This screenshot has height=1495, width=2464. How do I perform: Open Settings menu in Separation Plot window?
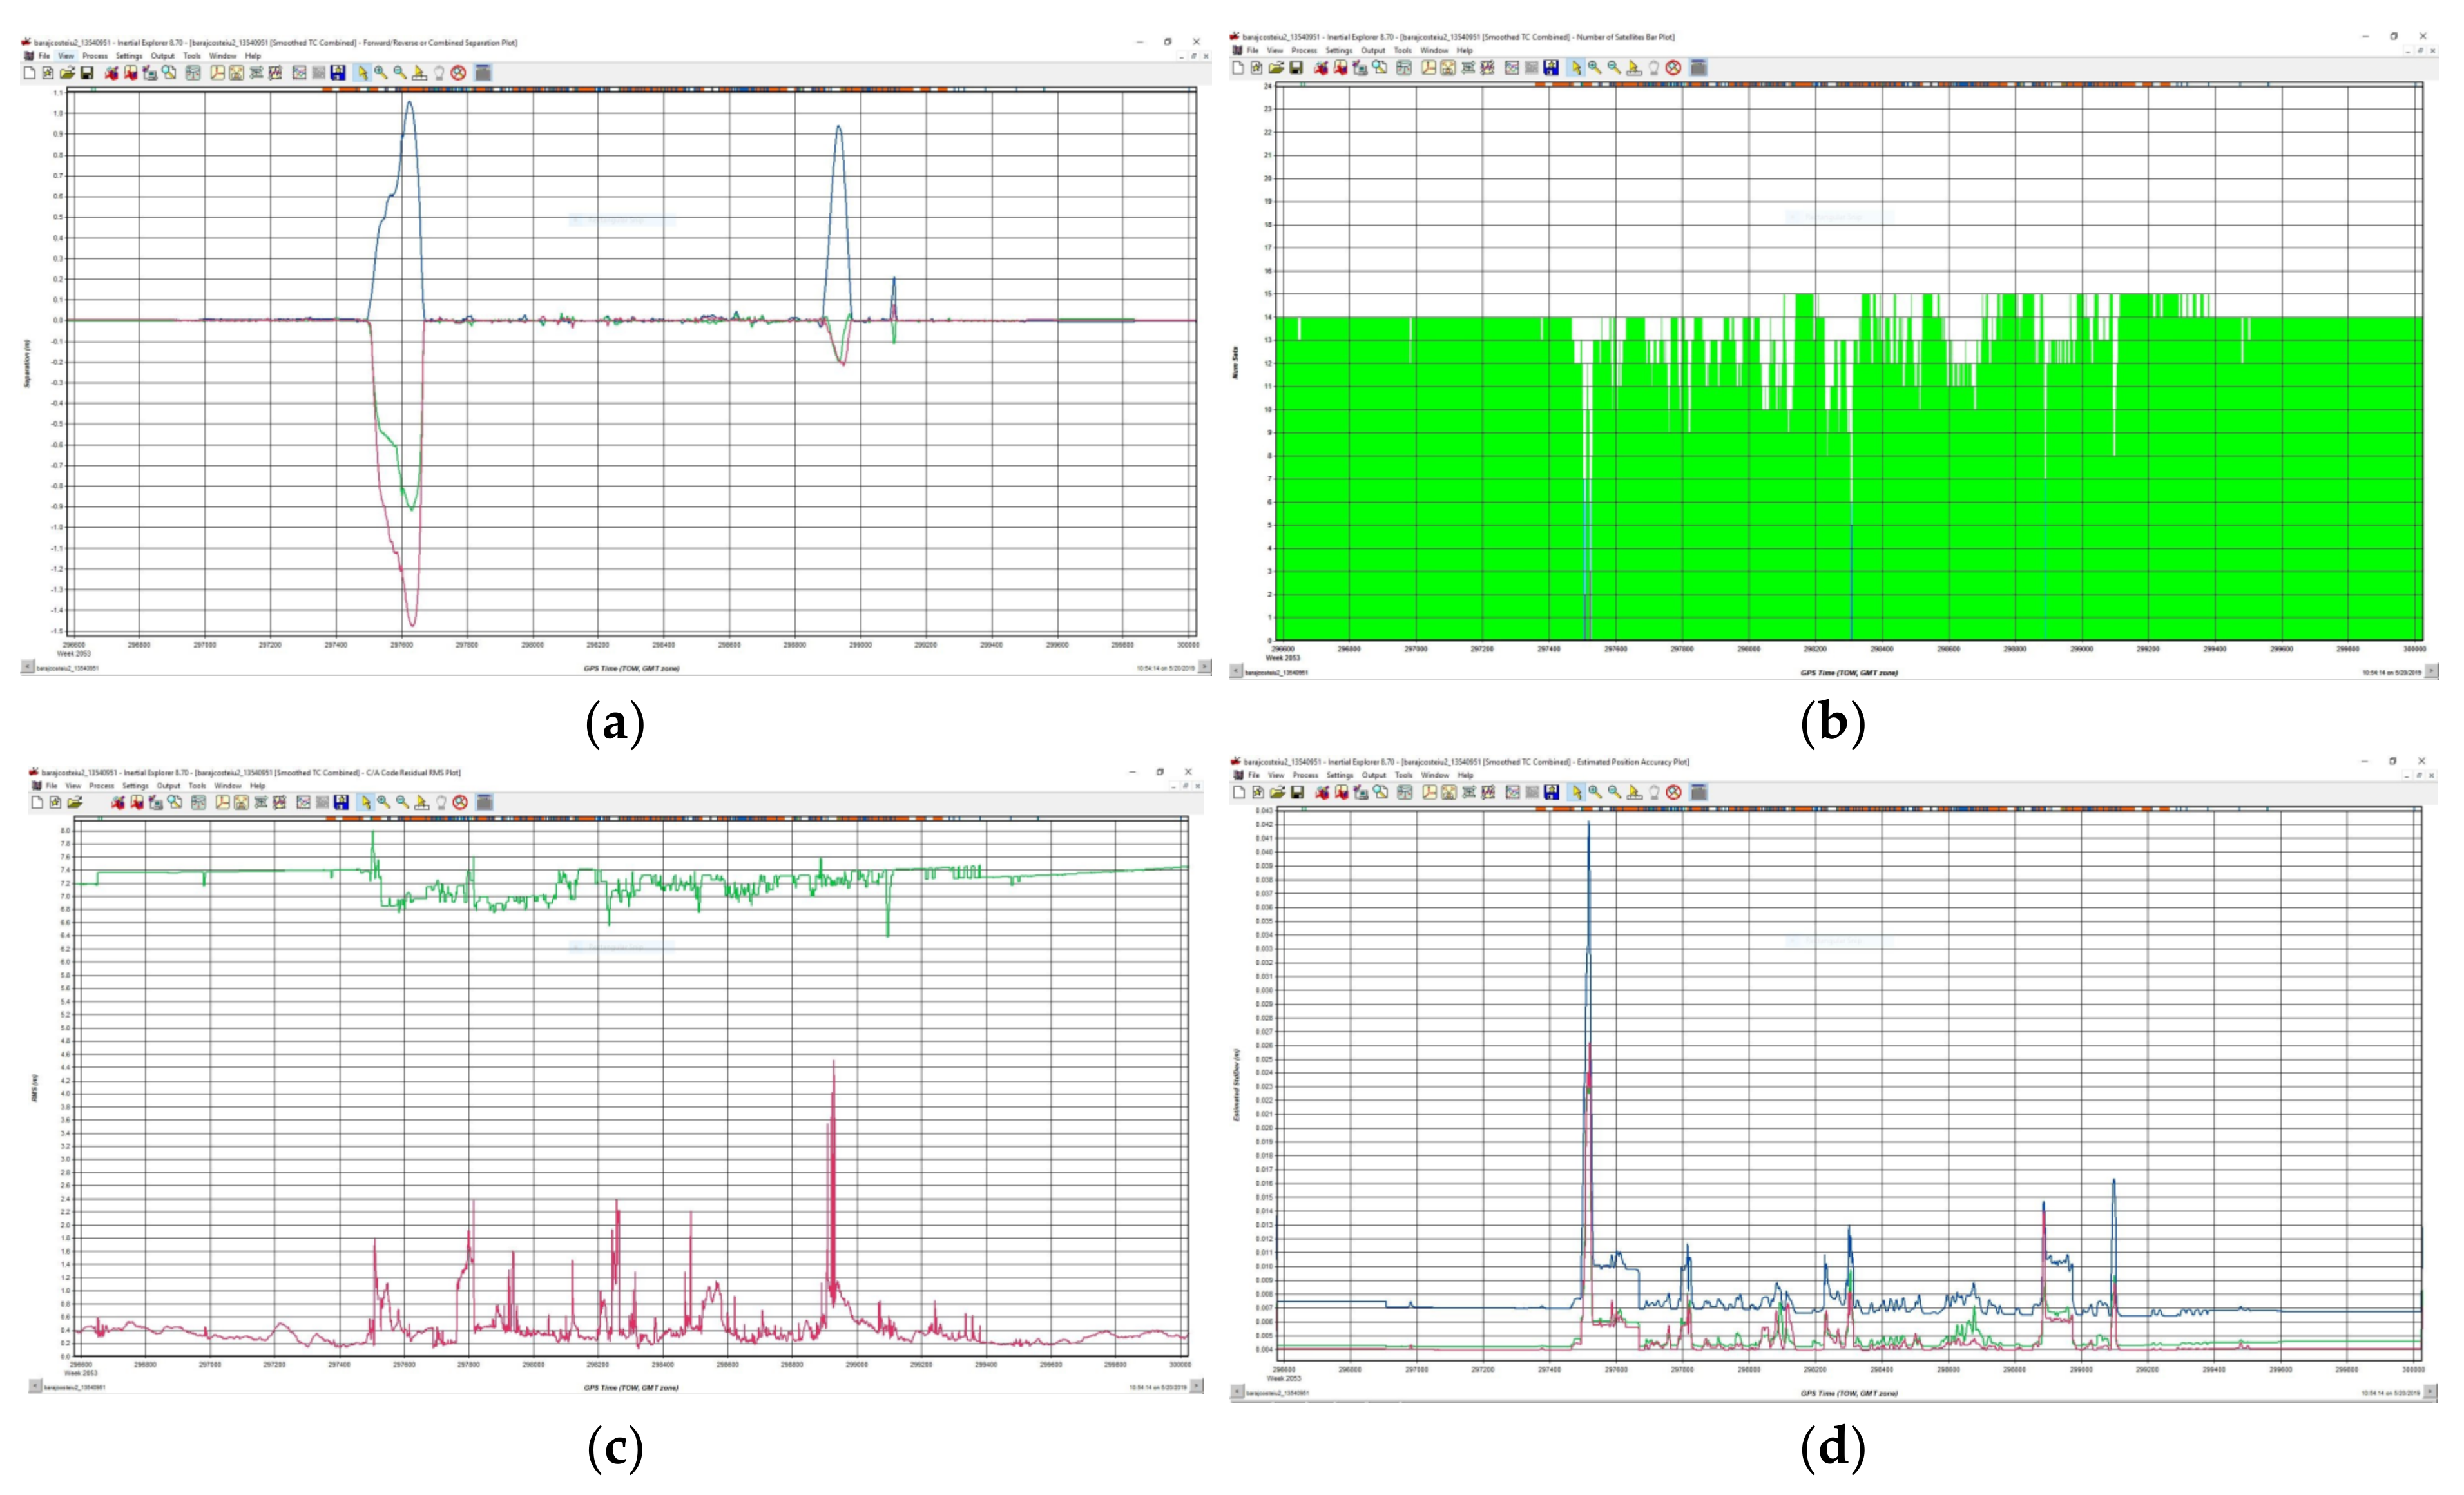click(128, 56)
